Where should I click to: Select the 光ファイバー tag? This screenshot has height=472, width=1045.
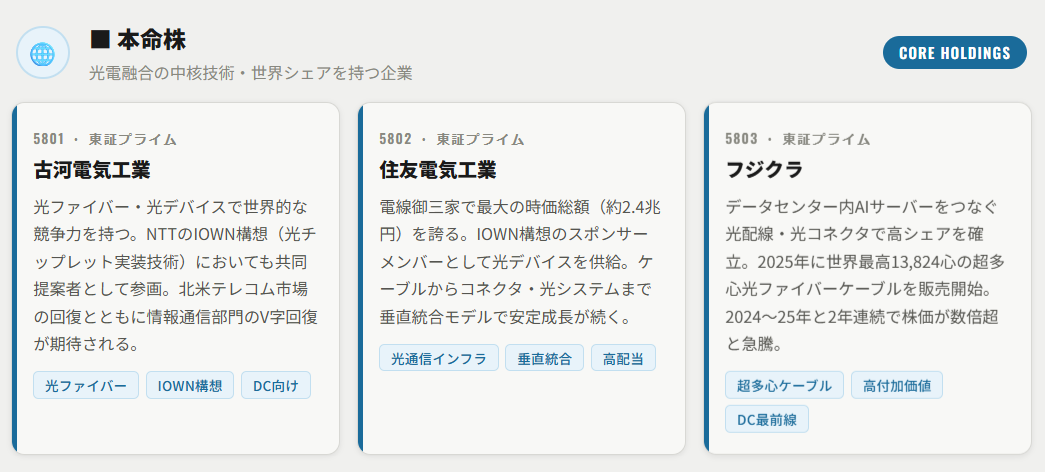[x=86, y=385]
